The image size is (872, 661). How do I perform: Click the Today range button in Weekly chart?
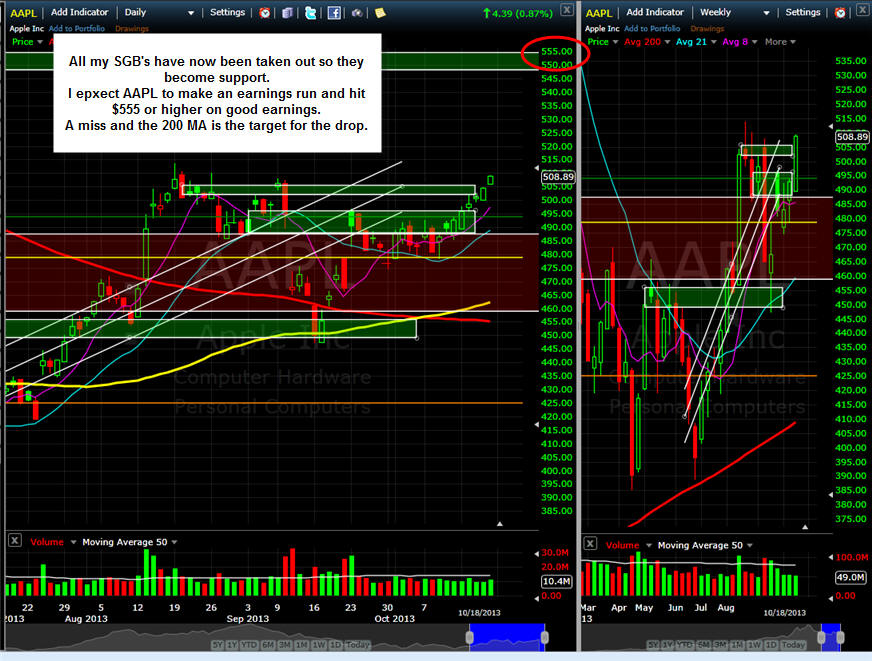[794, 645]
